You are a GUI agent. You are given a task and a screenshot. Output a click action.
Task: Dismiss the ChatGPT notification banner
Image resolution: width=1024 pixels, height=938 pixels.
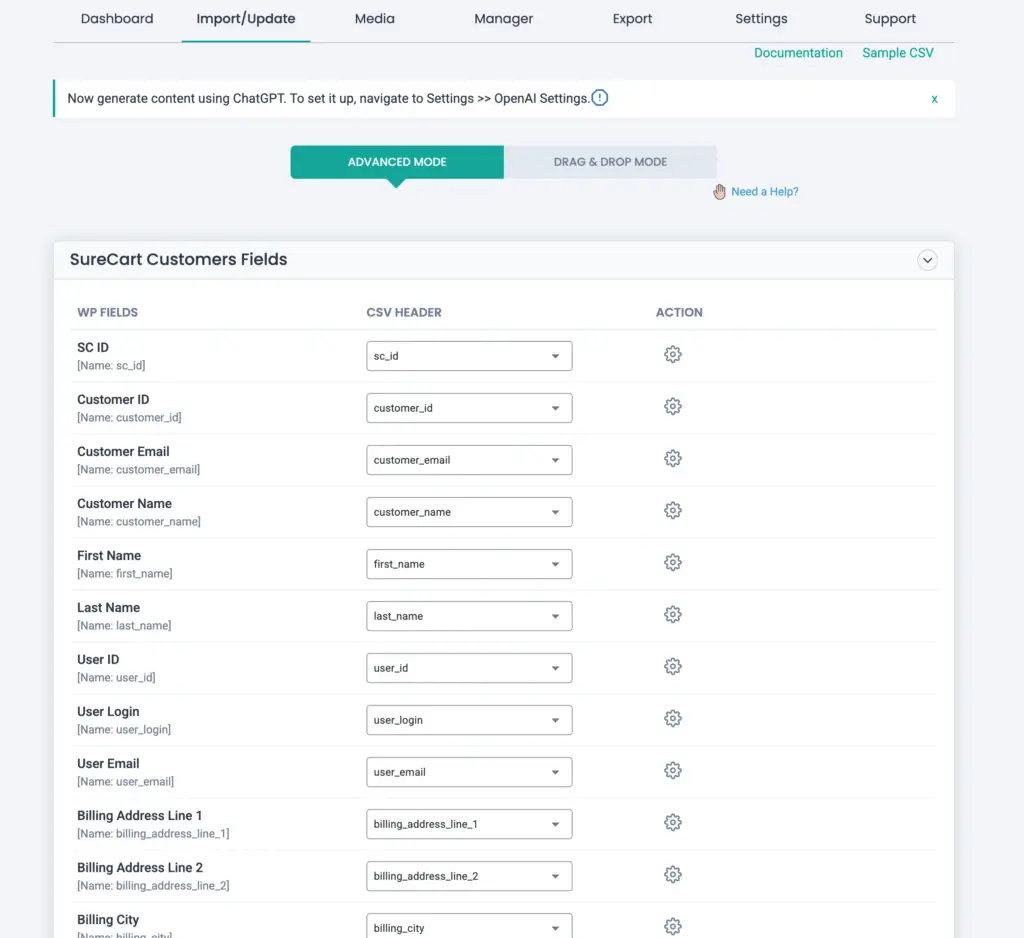click(x=933, y=98)
